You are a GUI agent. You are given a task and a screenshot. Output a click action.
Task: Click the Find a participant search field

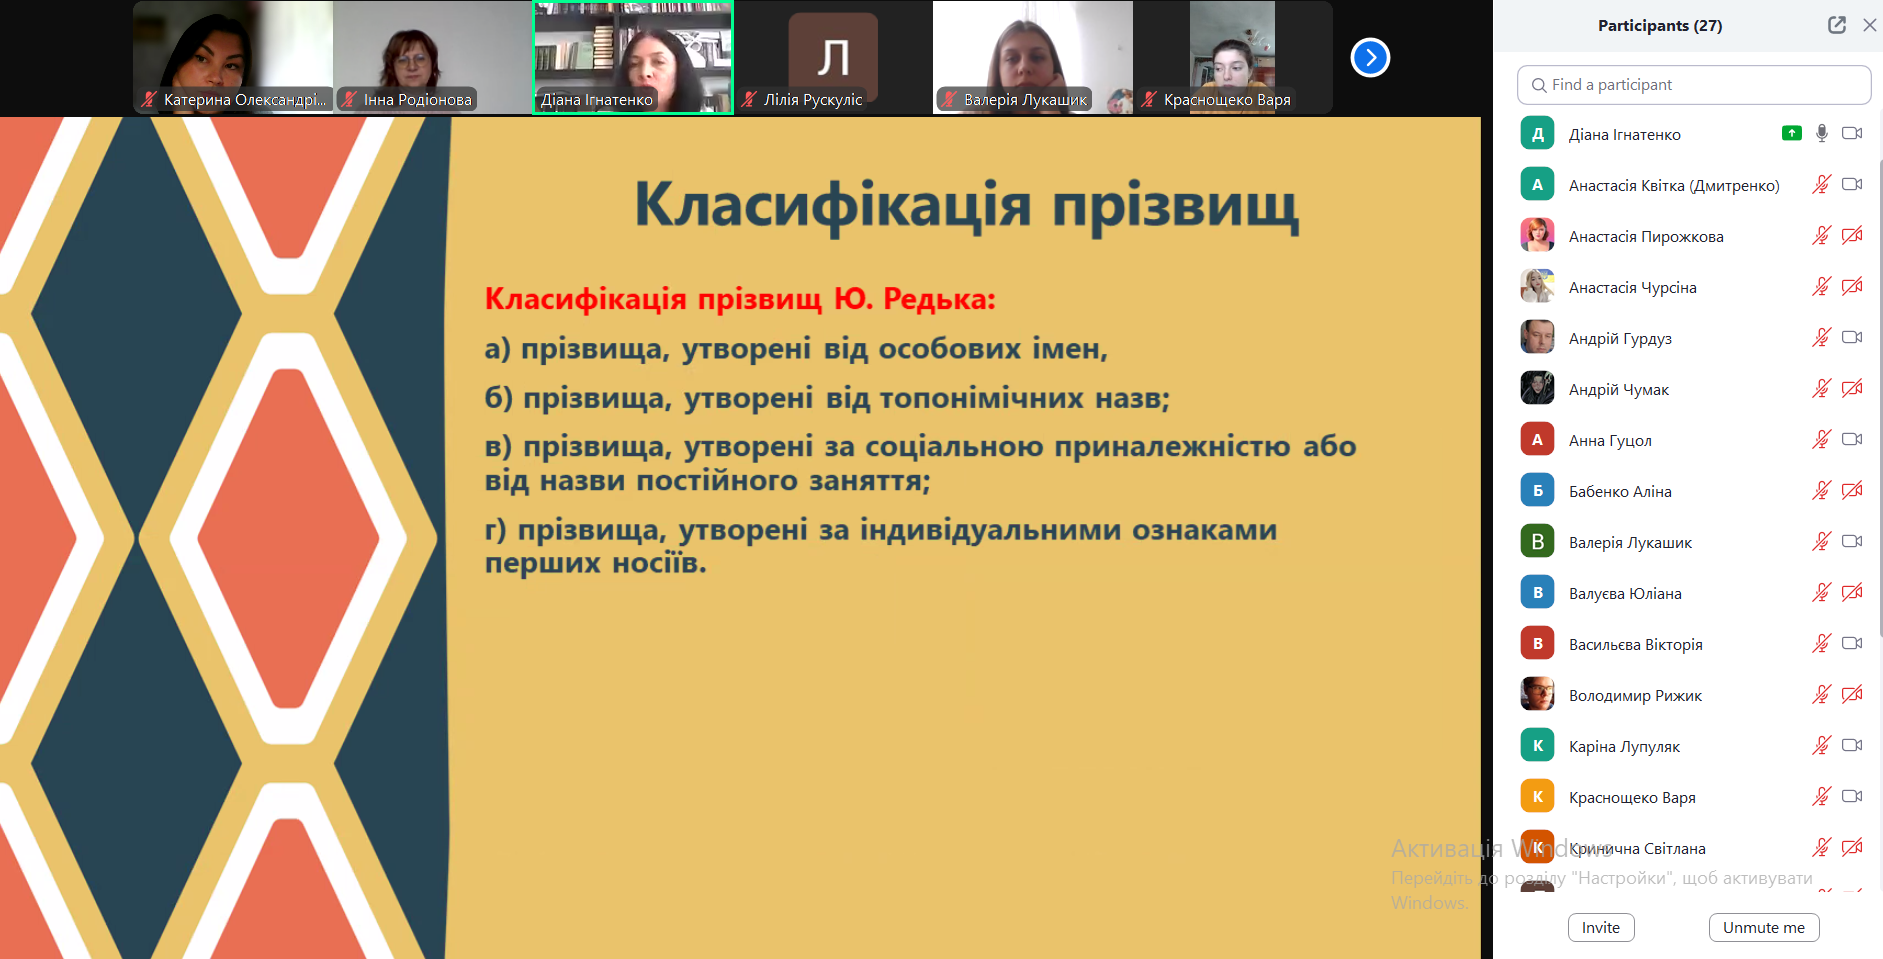point(1693,85)
